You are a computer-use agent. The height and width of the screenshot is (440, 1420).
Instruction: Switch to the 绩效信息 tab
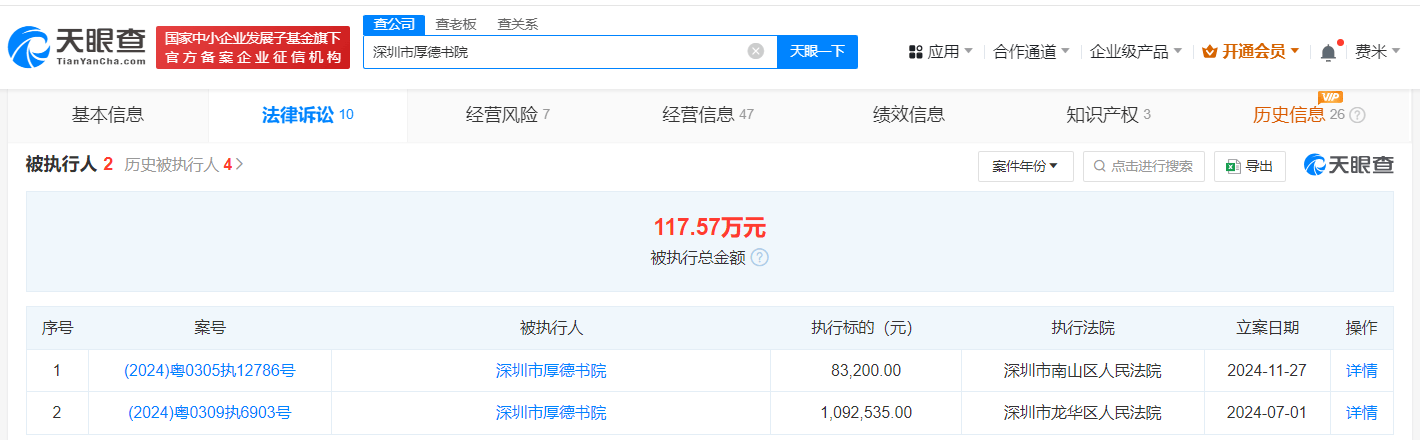click(908, 114)
